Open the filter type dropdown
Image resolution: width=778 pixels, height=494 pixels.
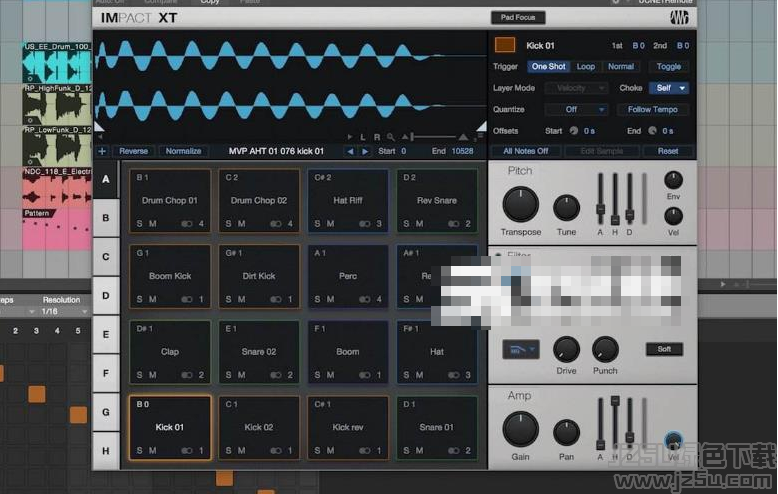[520, 349]
